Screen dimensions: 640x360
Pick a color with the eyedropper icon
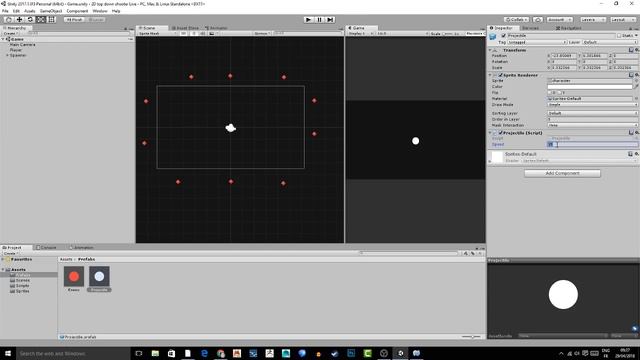point(636,87)
